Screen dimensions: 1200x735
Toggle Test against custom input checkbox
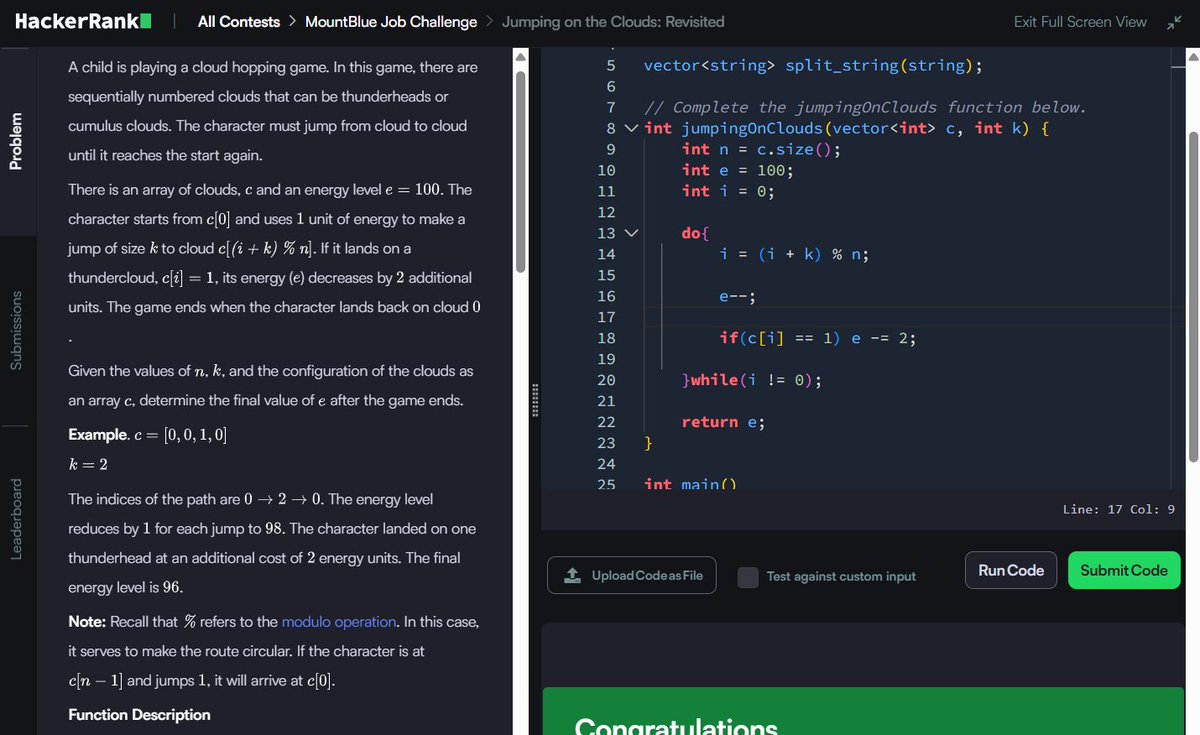coord(748,576)
